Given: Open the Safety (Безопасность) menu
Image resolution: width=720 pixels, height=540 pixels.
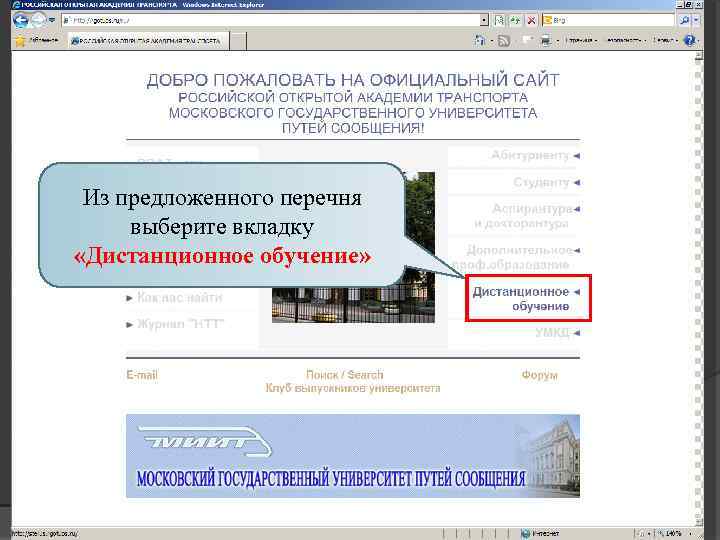Looking at the screenshot, I should (626, 41).
